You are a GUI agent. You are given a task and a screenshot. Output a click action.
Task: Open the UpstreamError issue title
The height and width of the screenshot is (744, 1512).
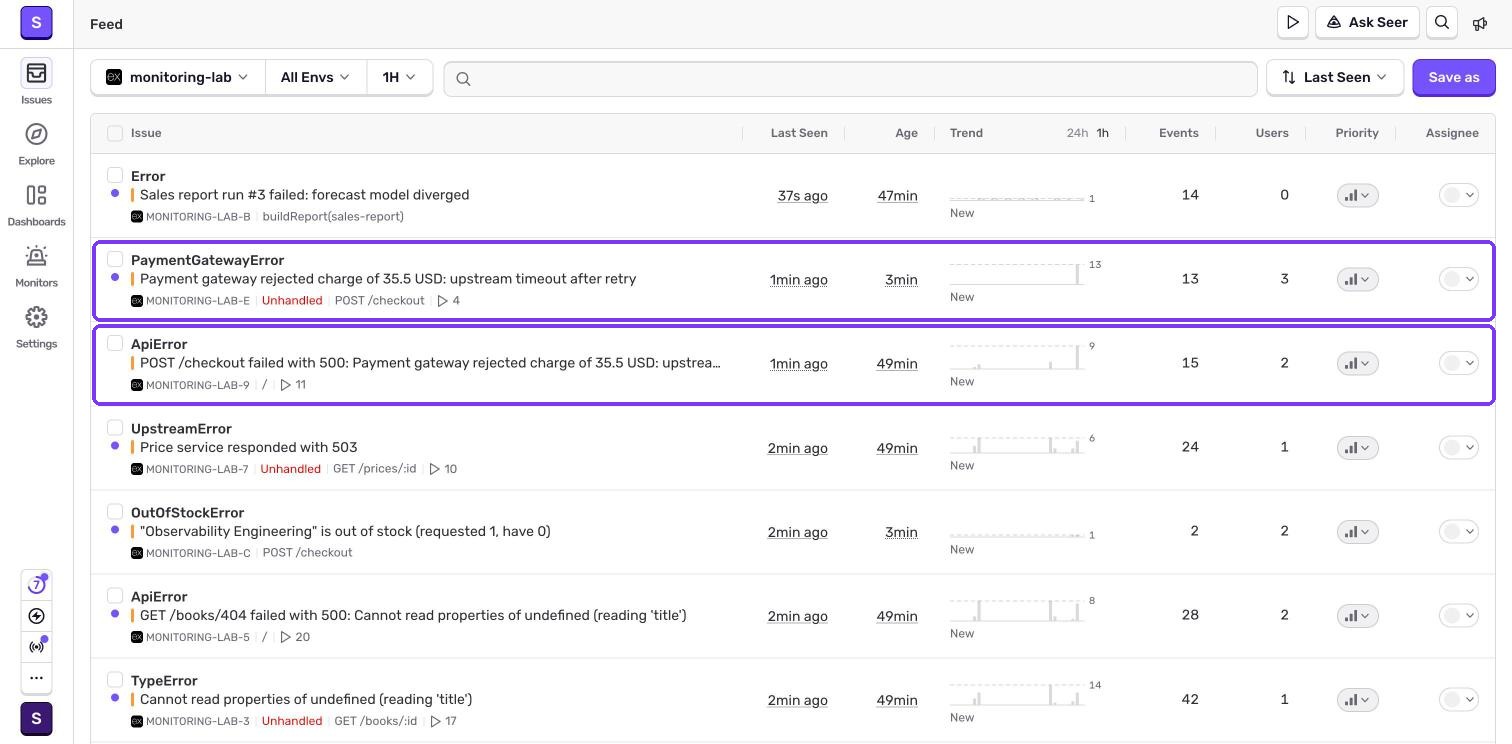(x=181, y=428)
